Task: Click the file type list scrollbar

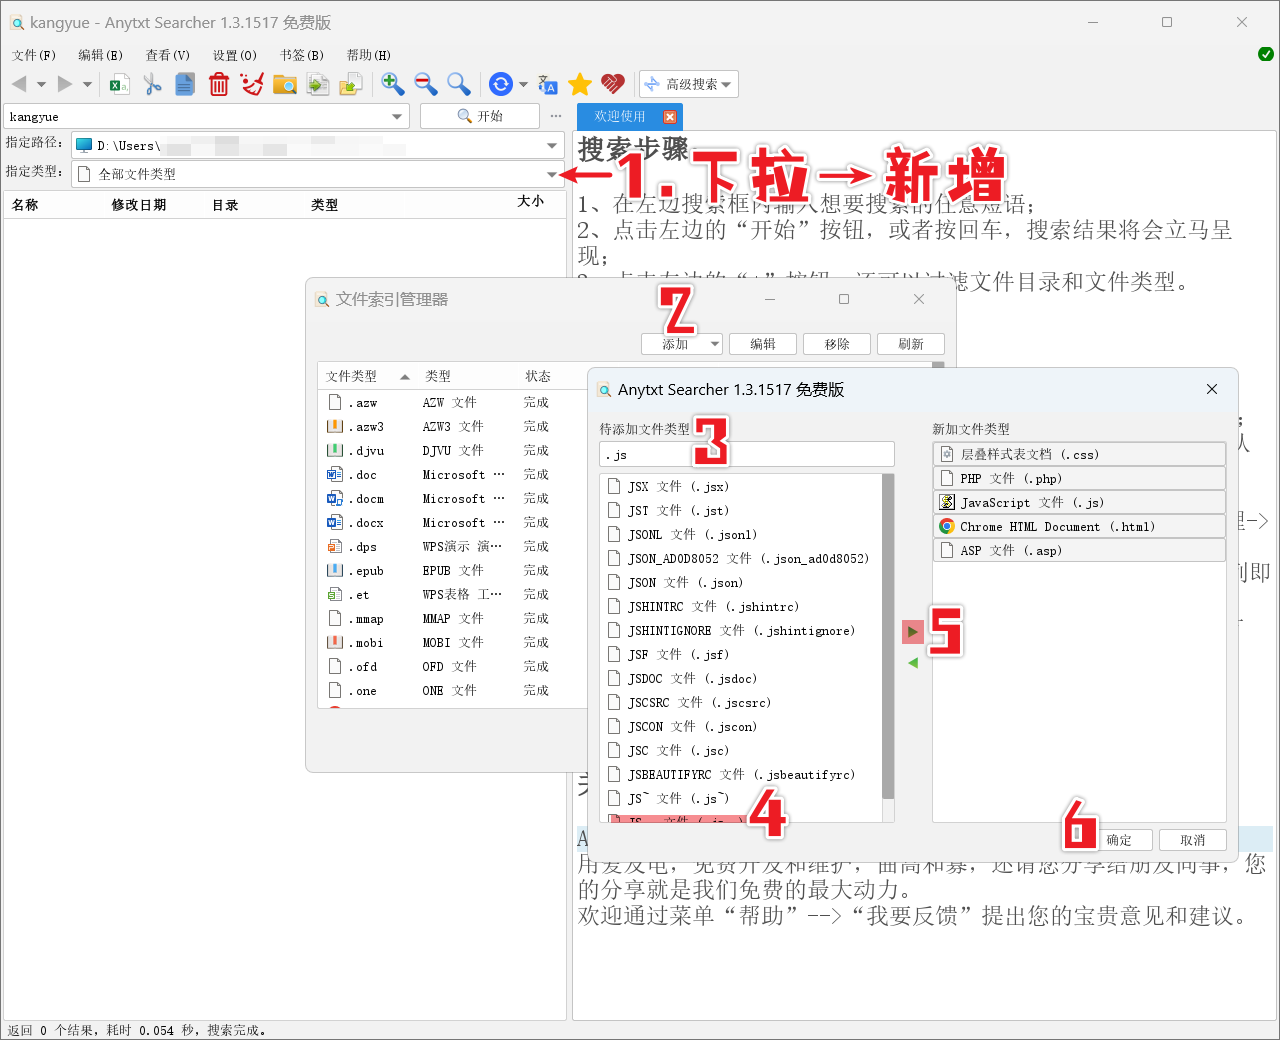Action: pos(888,637)
